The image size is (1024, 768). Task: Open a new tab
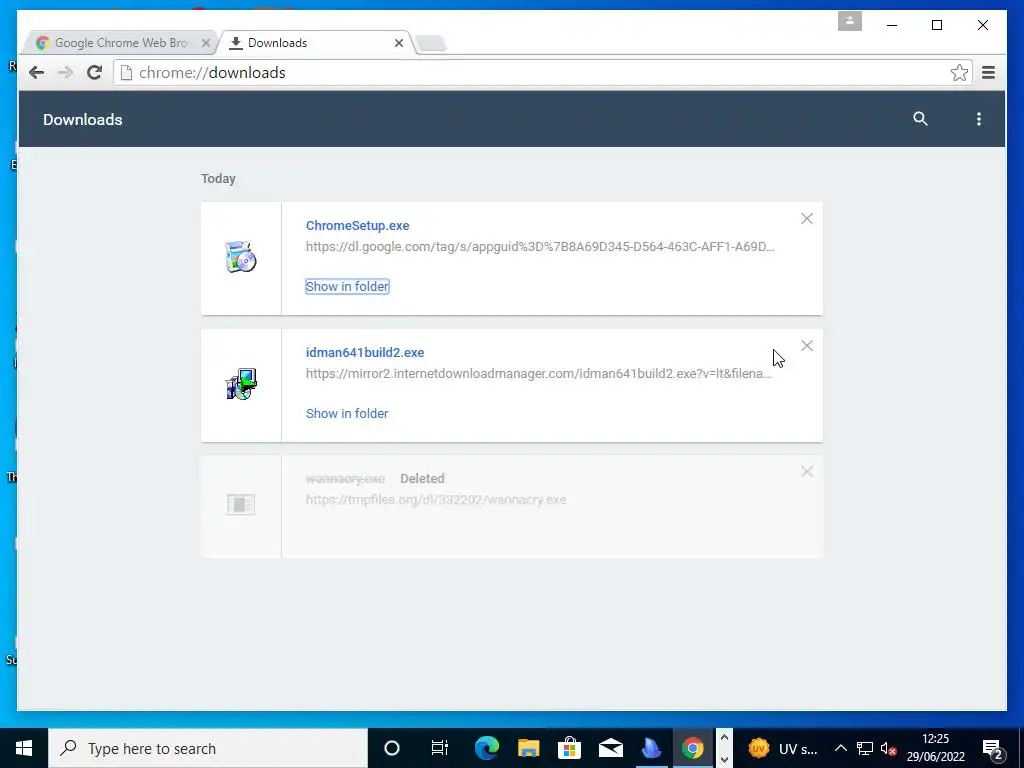pos(431,43)
